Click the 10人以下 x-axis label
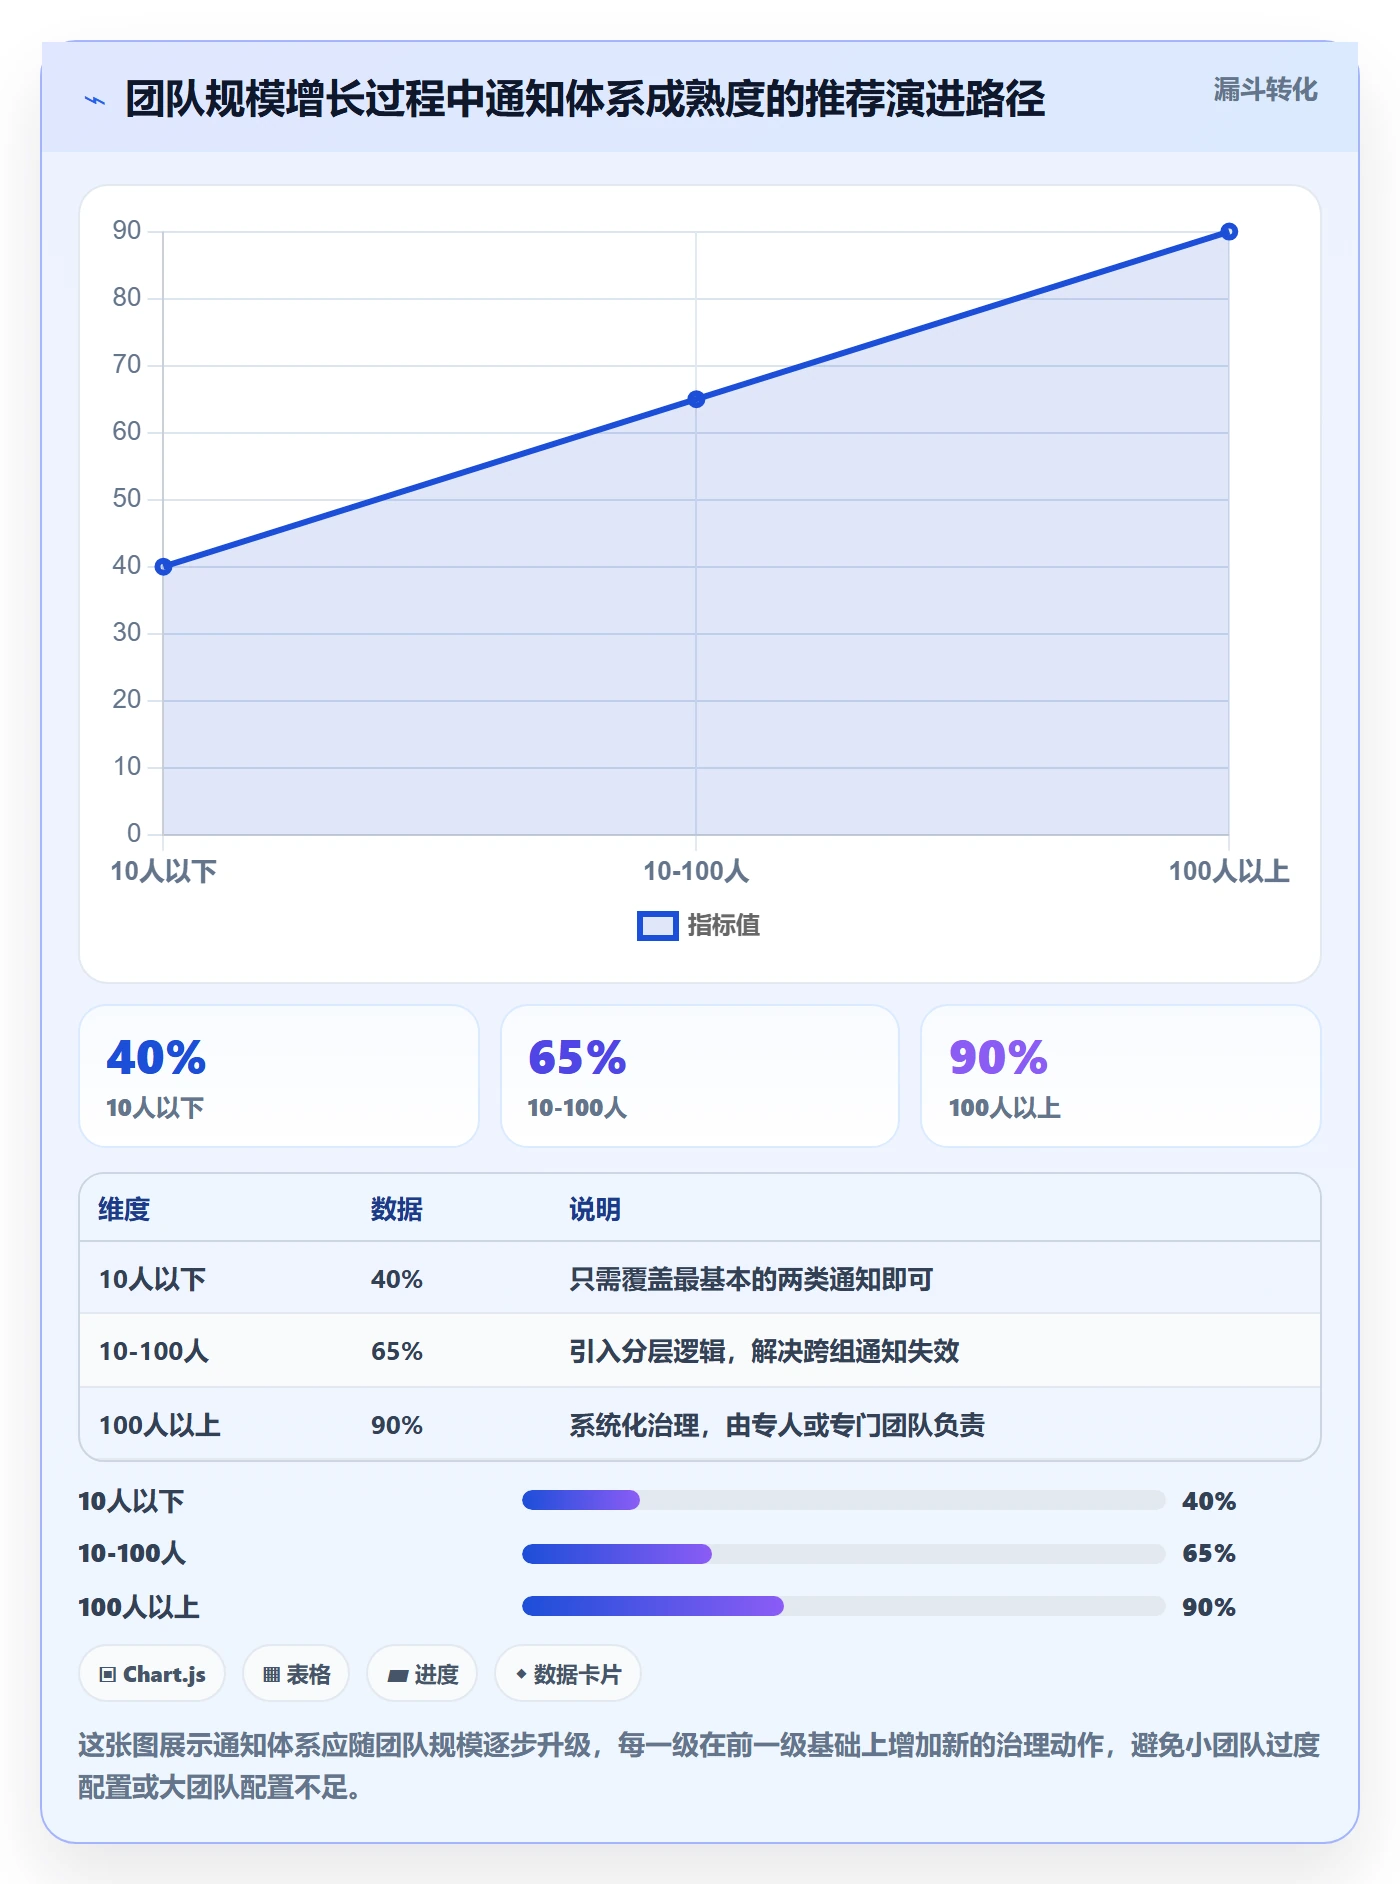Screen dimensions: 1400x1884 [x=163, y=871]
